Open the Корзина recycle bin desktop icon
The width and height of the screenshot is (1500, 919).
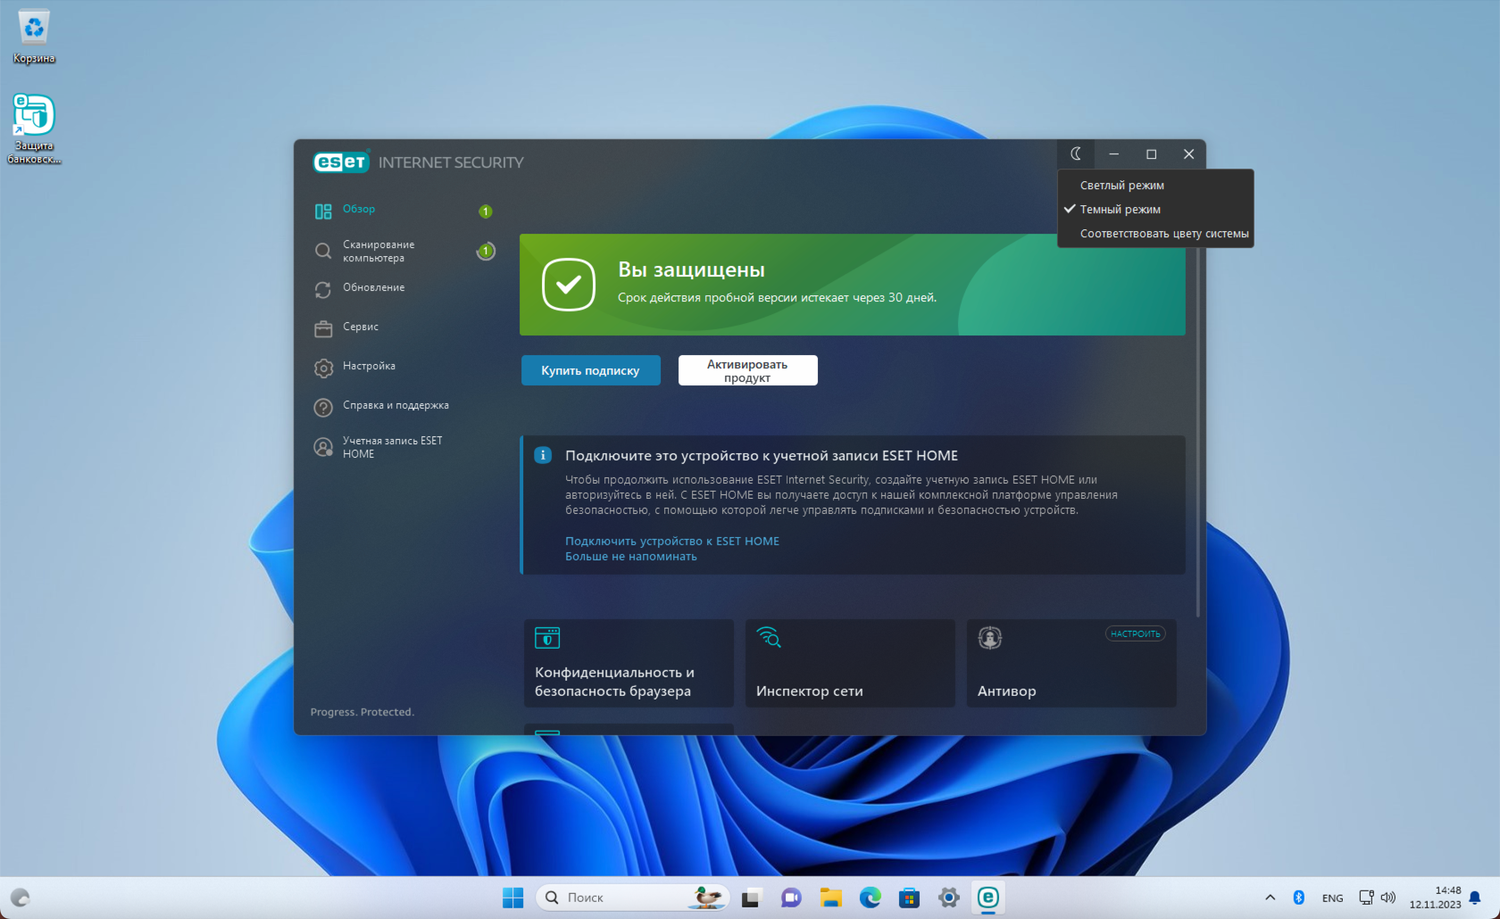tap(34, 36)
